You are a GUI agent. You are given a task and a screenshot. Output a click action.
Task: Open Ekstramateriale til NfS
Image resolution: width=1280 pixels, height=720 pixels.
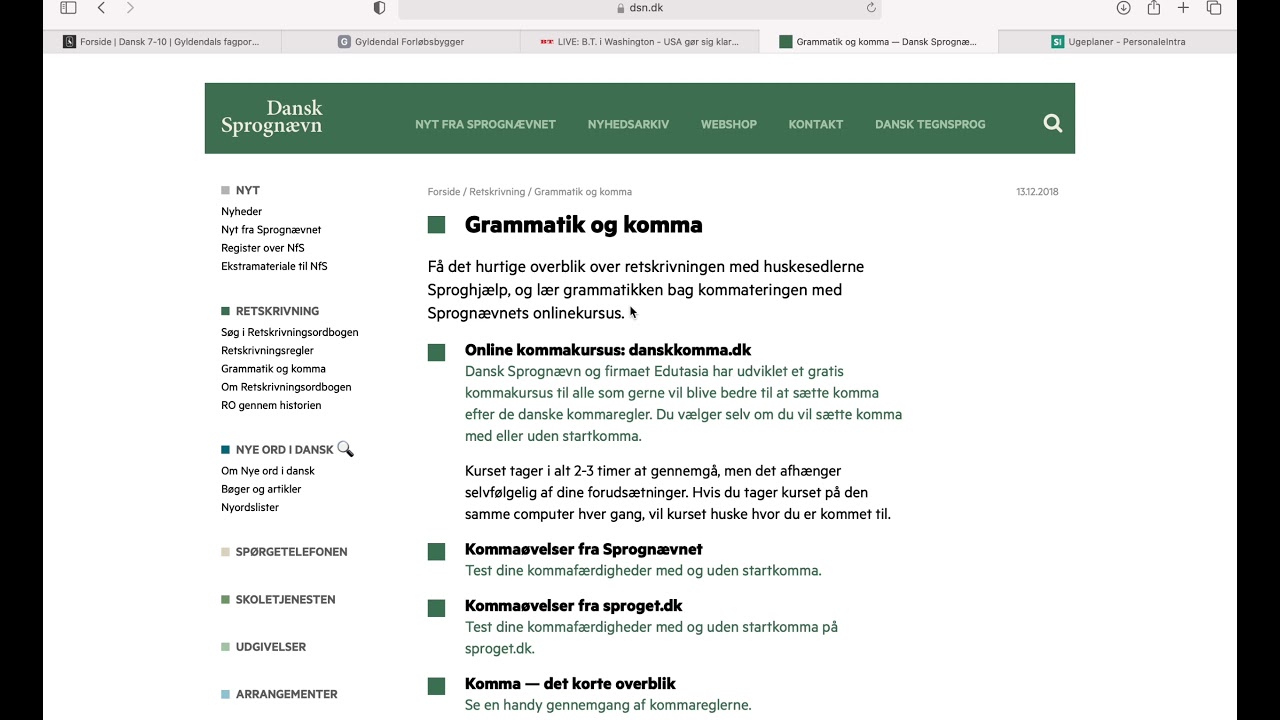click(x=274, y=266)
